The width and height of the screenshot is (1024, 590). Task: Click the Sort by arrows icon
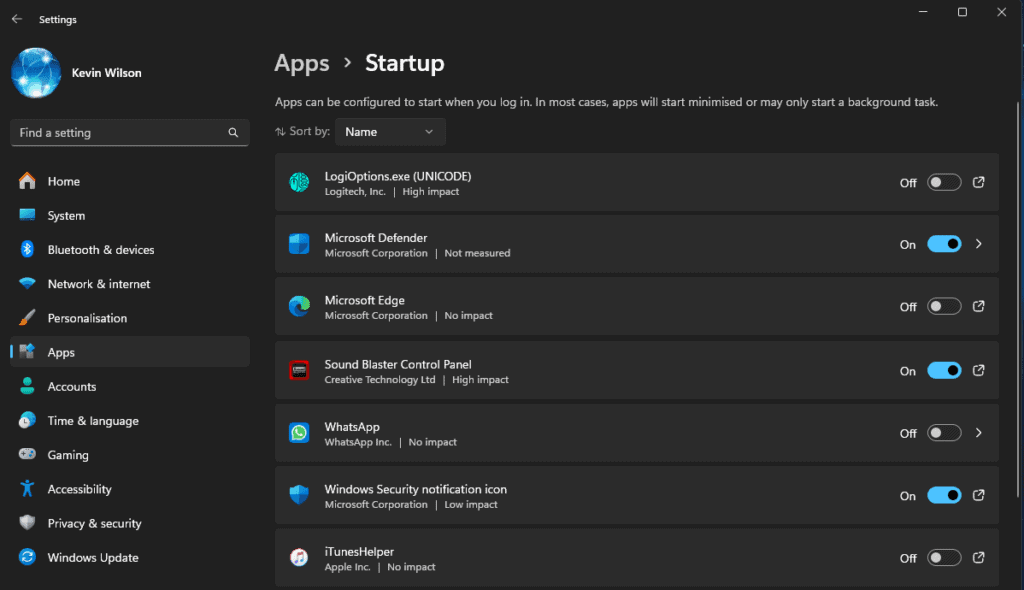(280, 132)
